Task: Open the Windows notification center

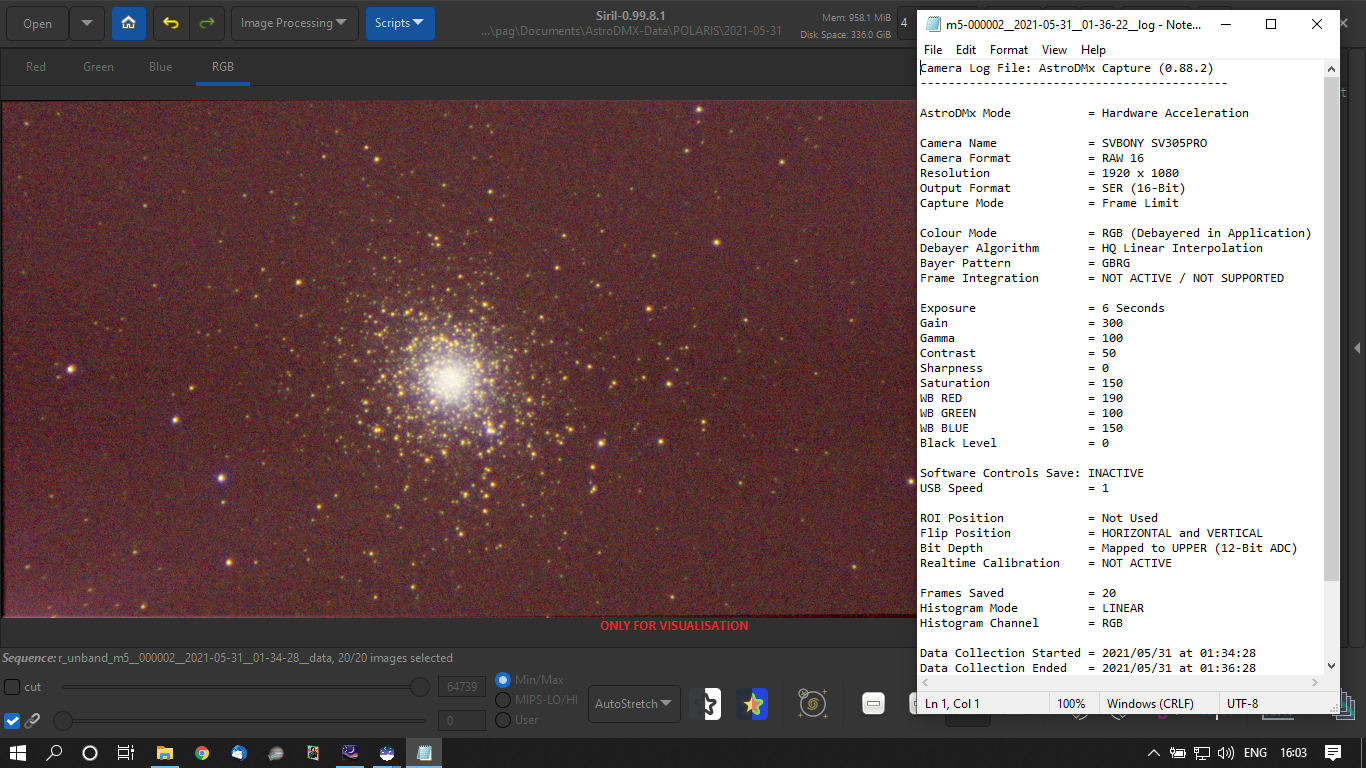Action: (x=1332, y=753)
